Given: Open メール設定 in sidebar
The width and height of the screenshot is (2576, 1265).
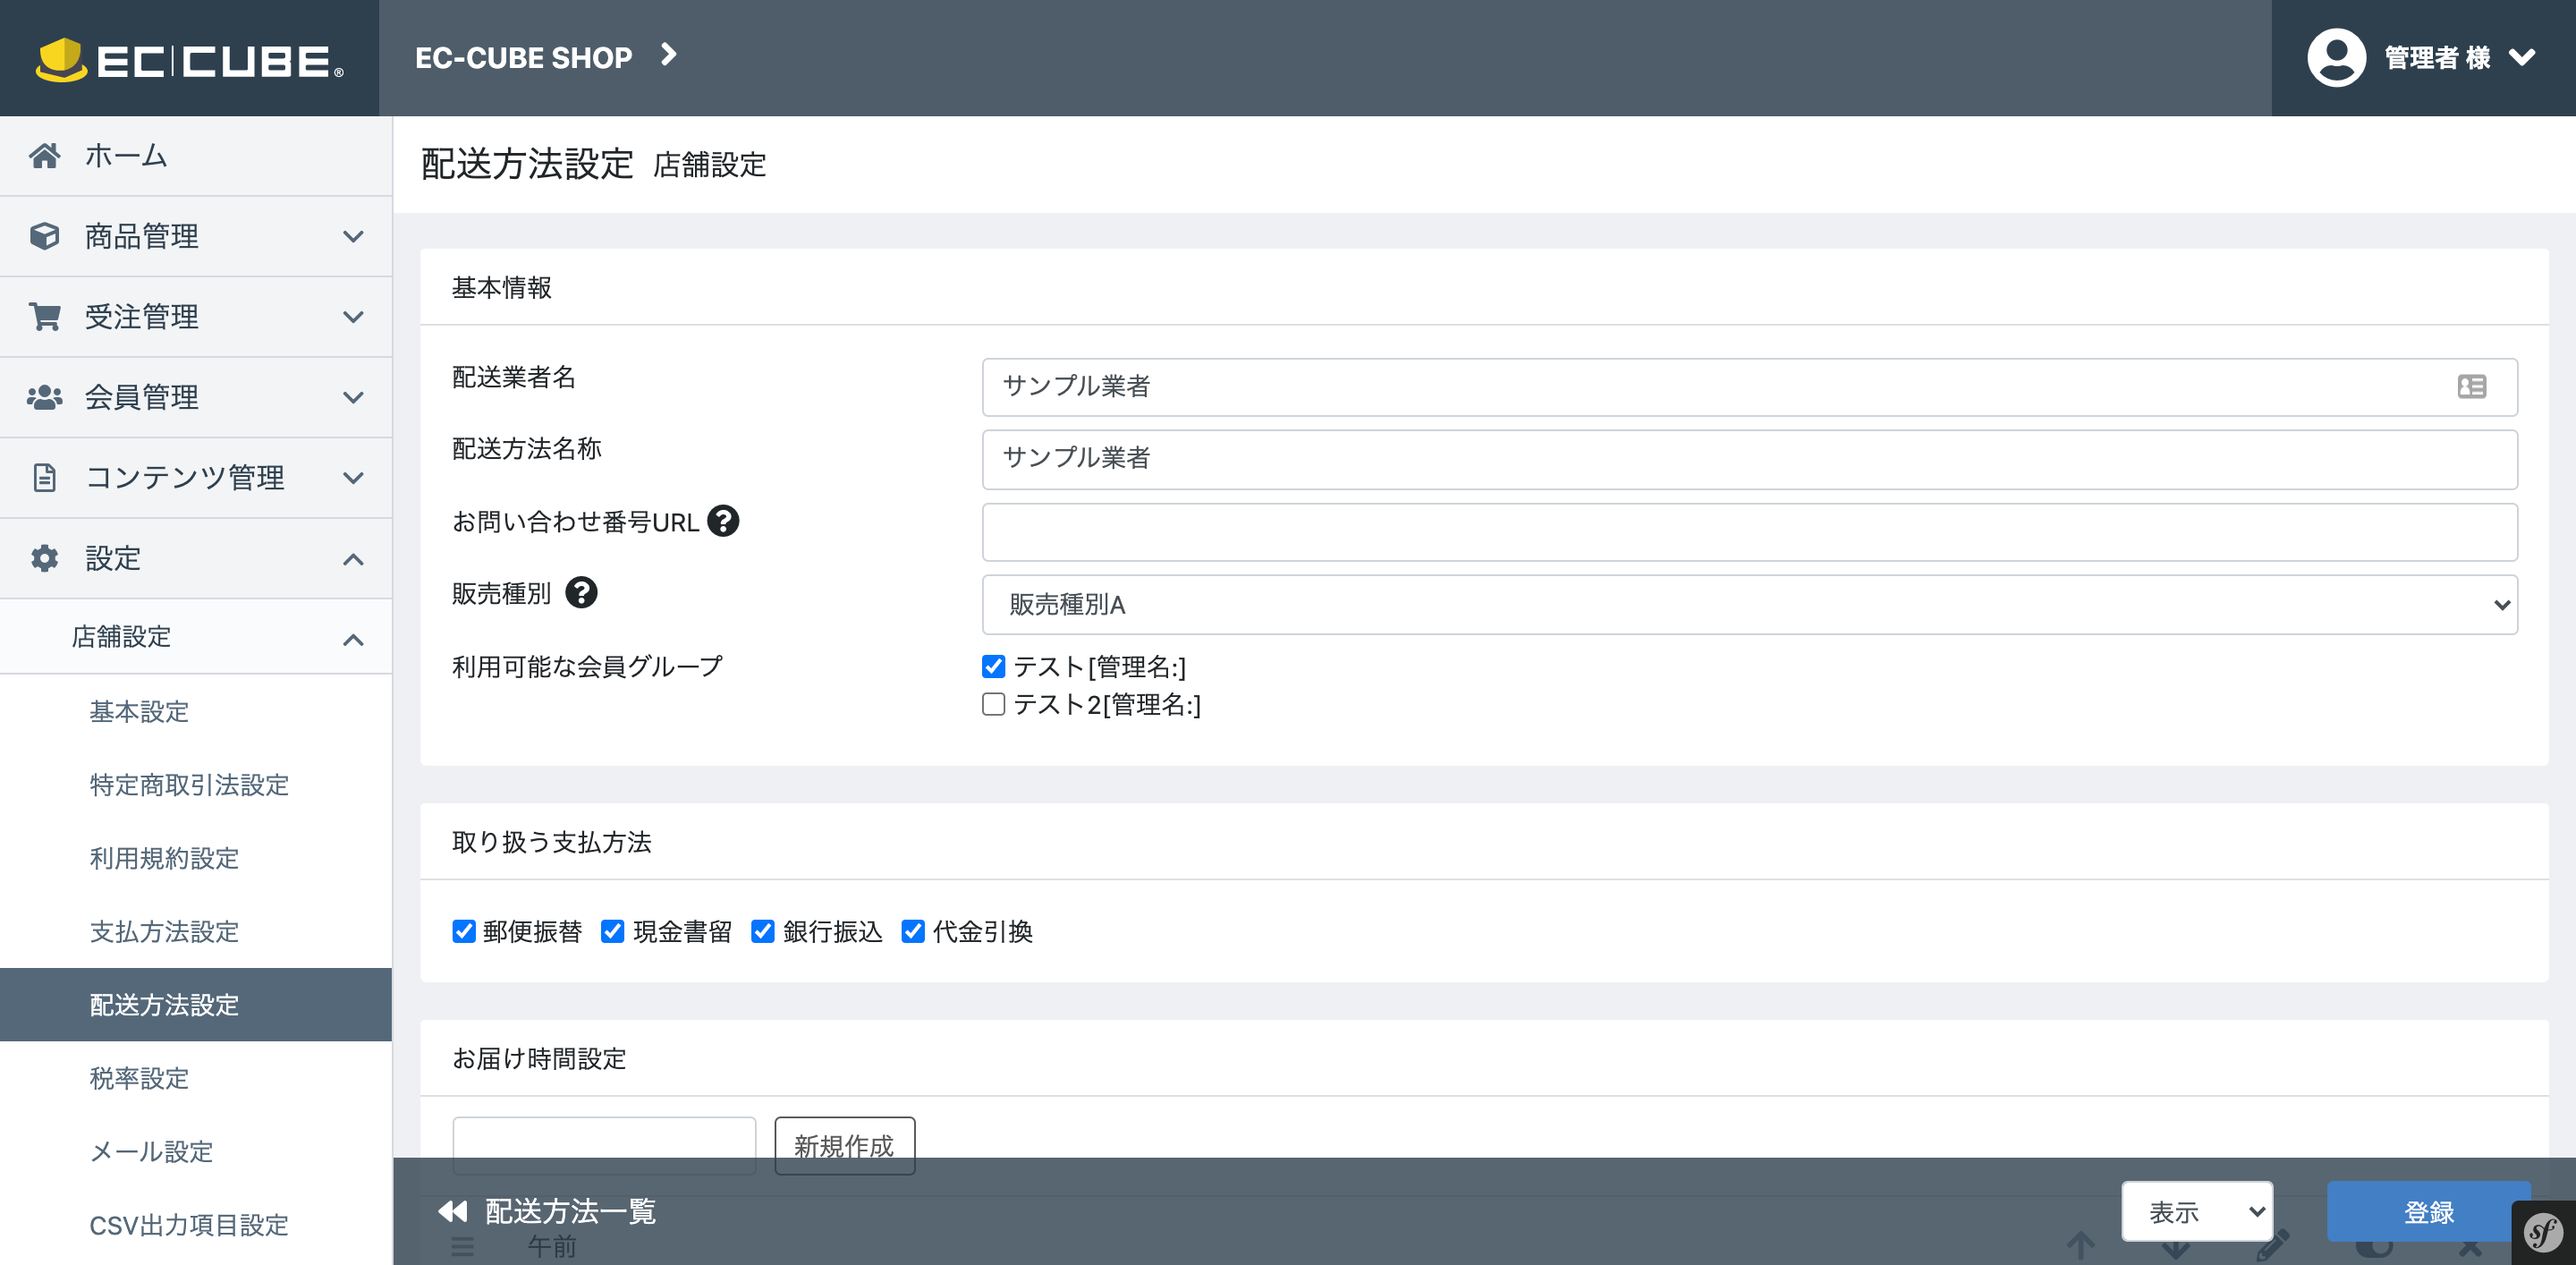Looking at the screenshot, I should tap(151, 1151).
